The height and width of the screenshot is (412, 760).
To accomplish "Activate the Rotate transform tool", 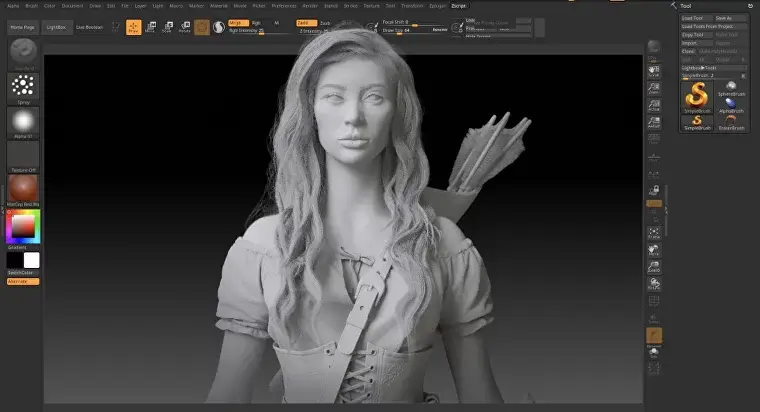I will coord(184,27).
